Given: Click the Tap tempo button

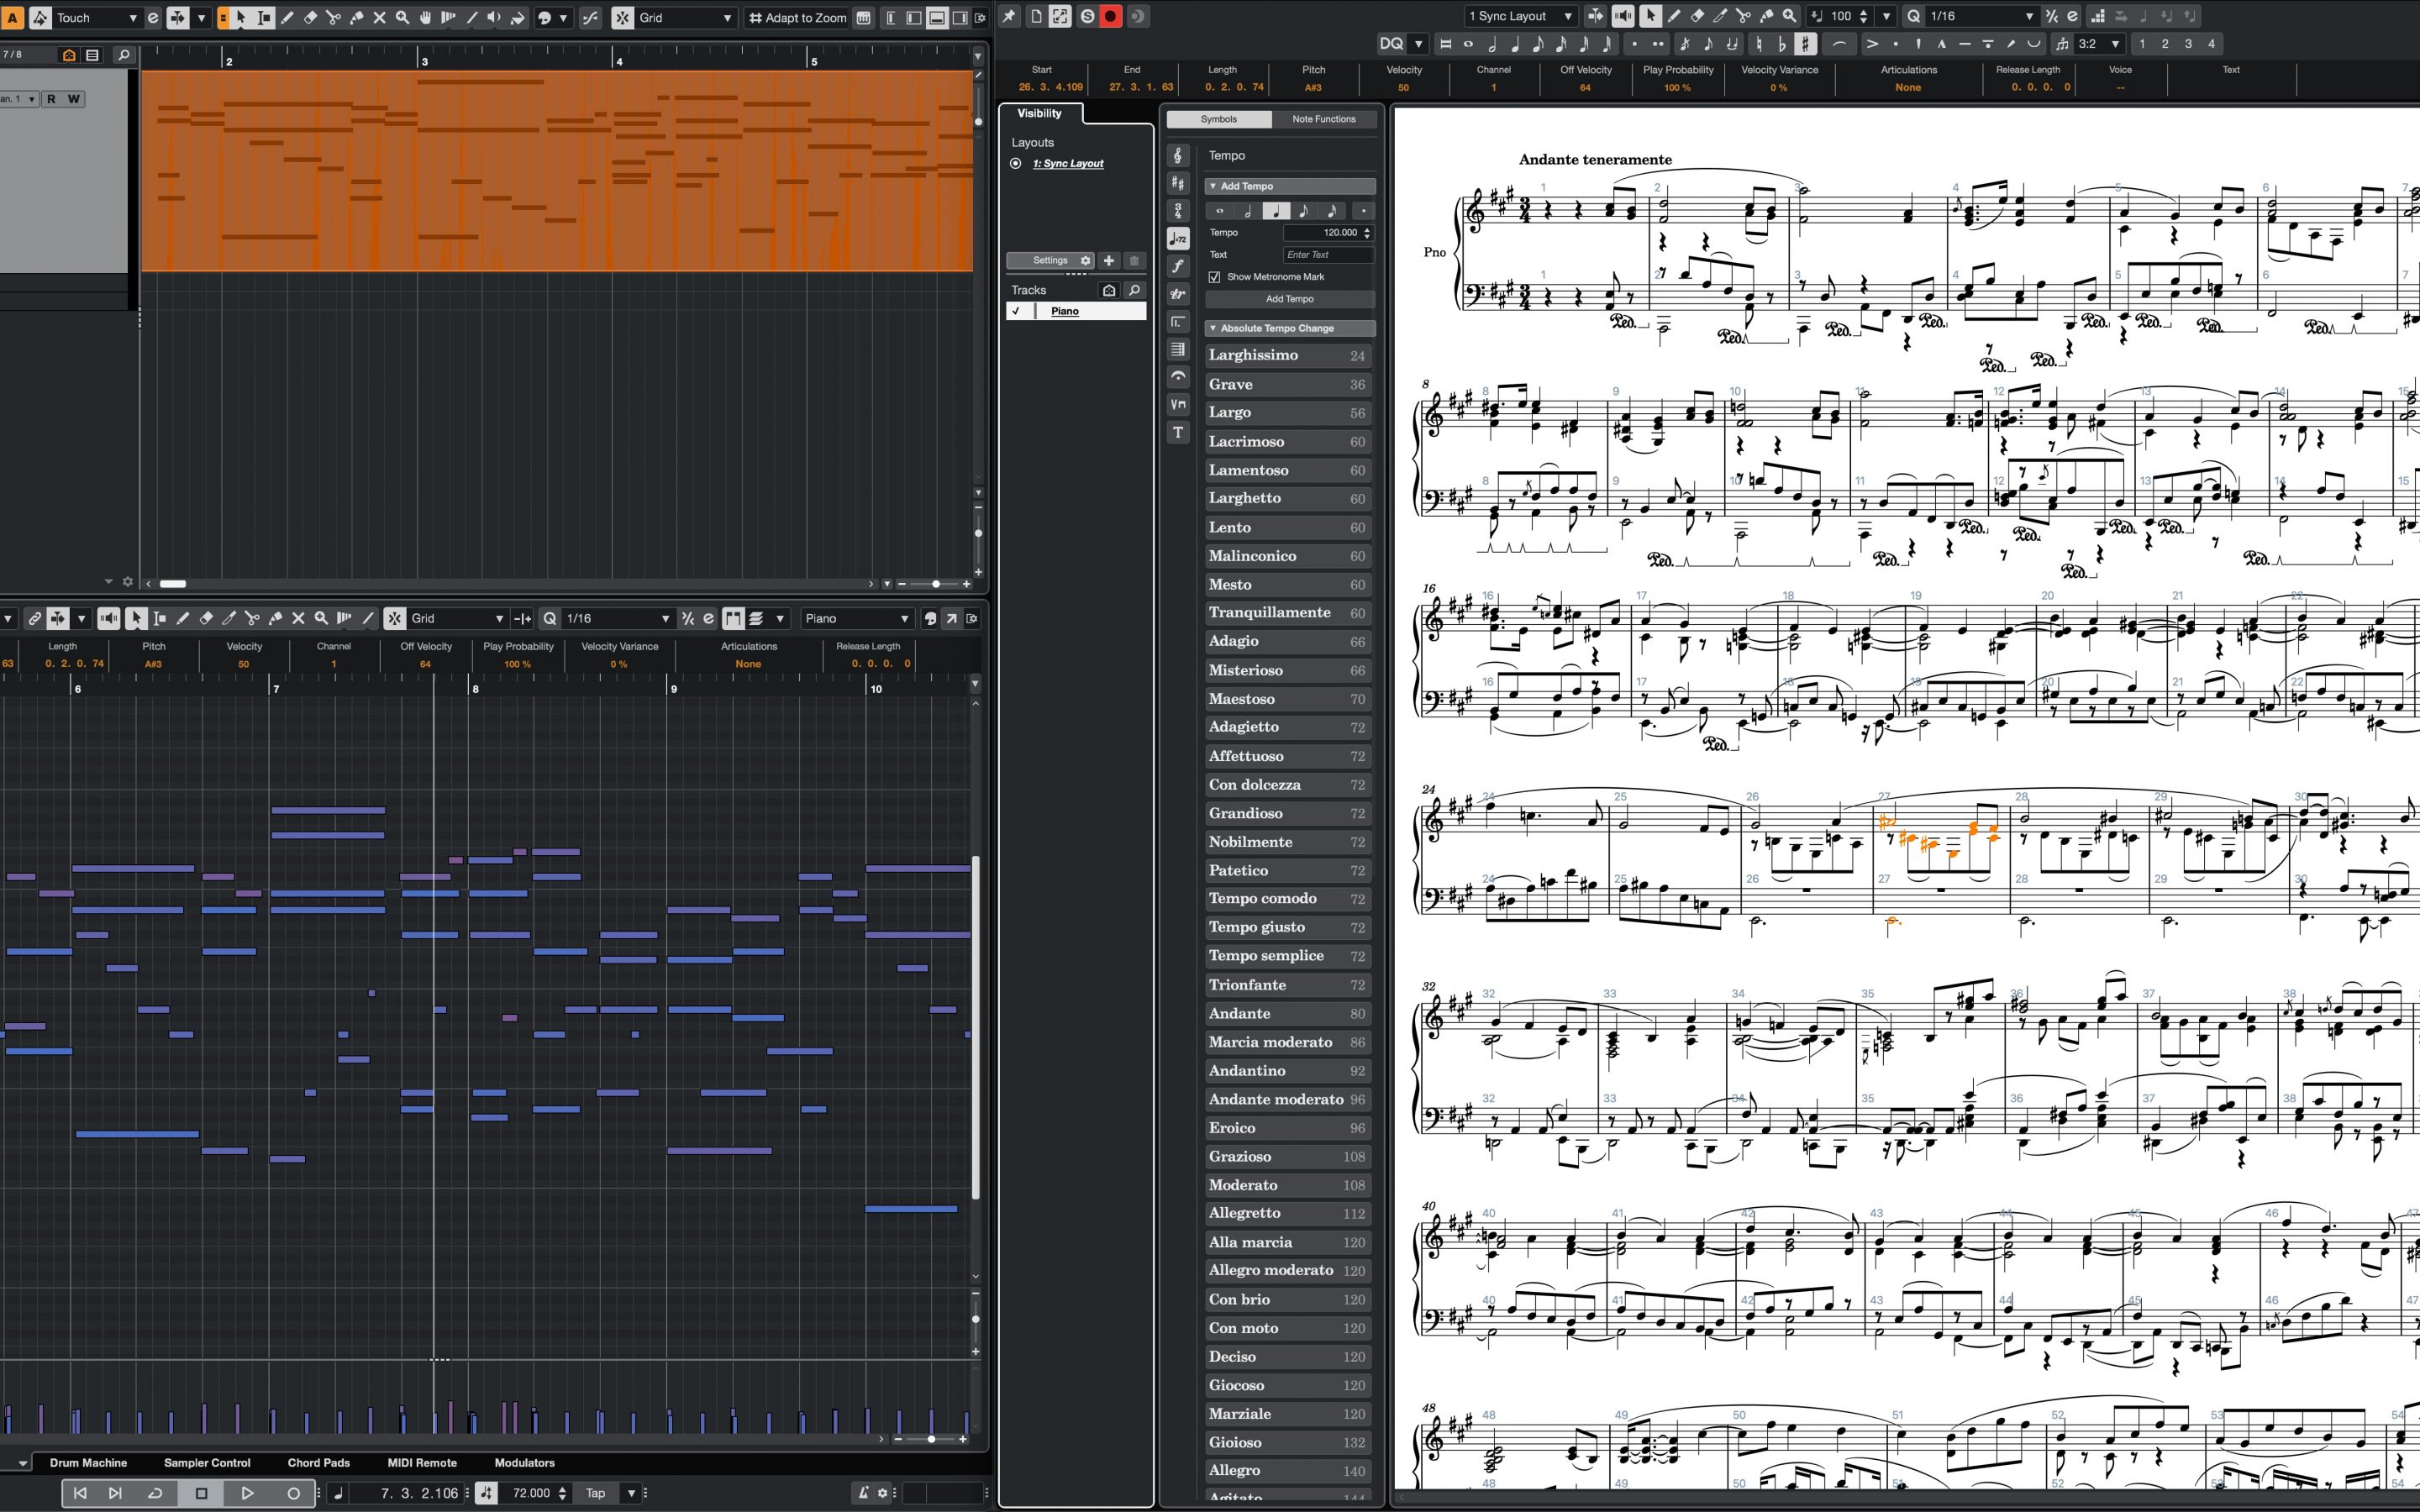Looking at the screenshot, I should tap(595, 1493).
